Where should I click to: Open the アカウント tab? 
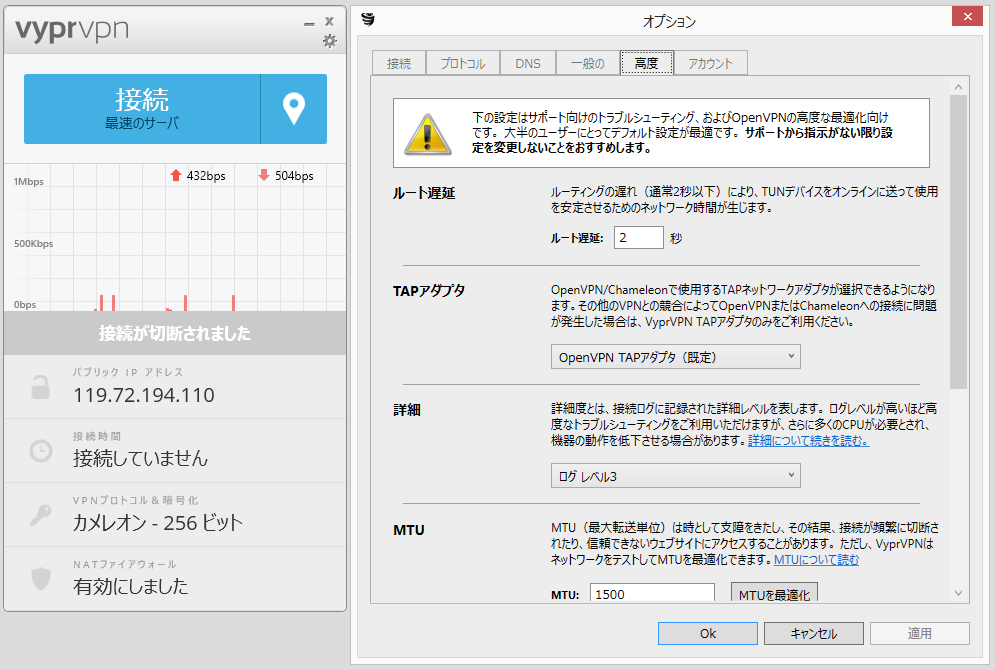[710, 63]
